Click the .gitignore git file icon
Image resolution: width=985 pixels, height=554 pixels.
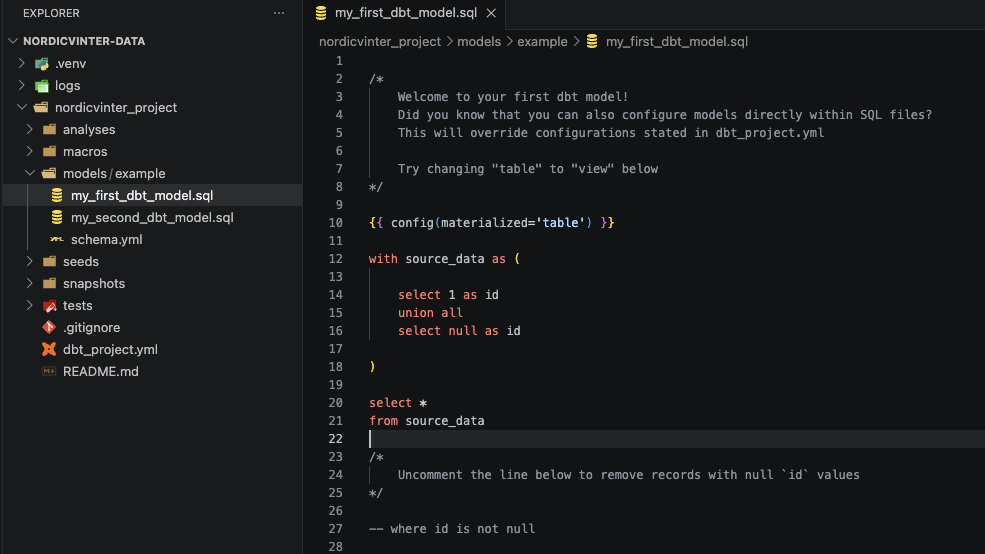tap(49, 327)
